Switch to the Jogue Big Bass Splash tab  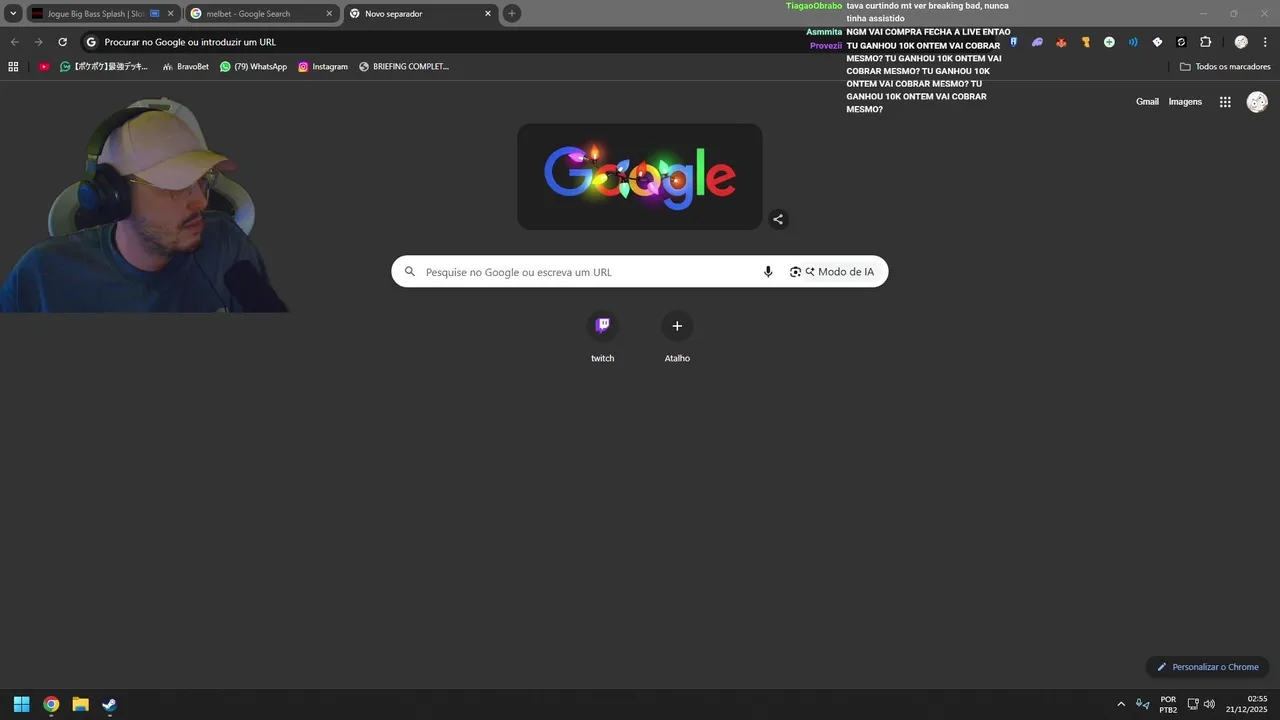tap(103, 14)
